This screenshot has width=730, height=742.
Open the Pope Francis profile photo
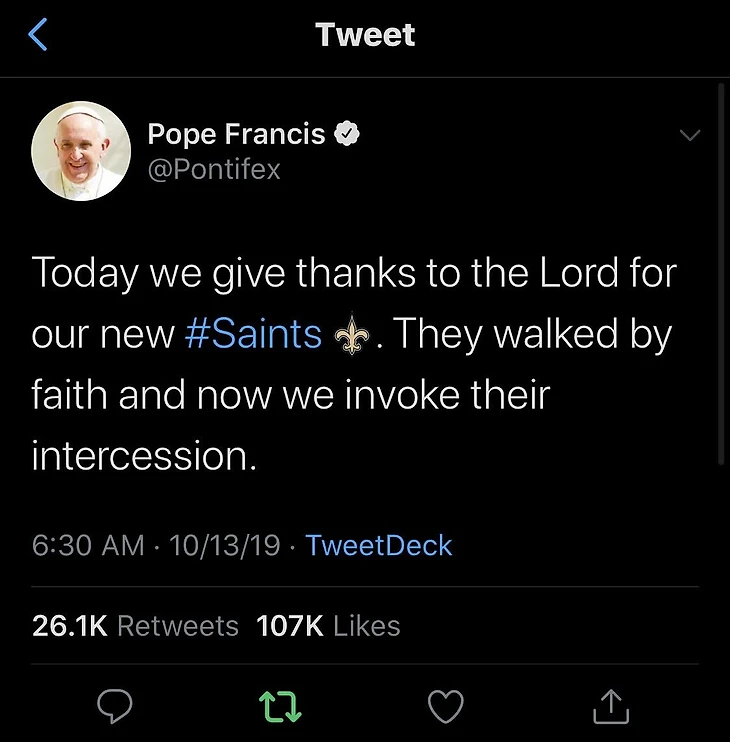point(82,151)
